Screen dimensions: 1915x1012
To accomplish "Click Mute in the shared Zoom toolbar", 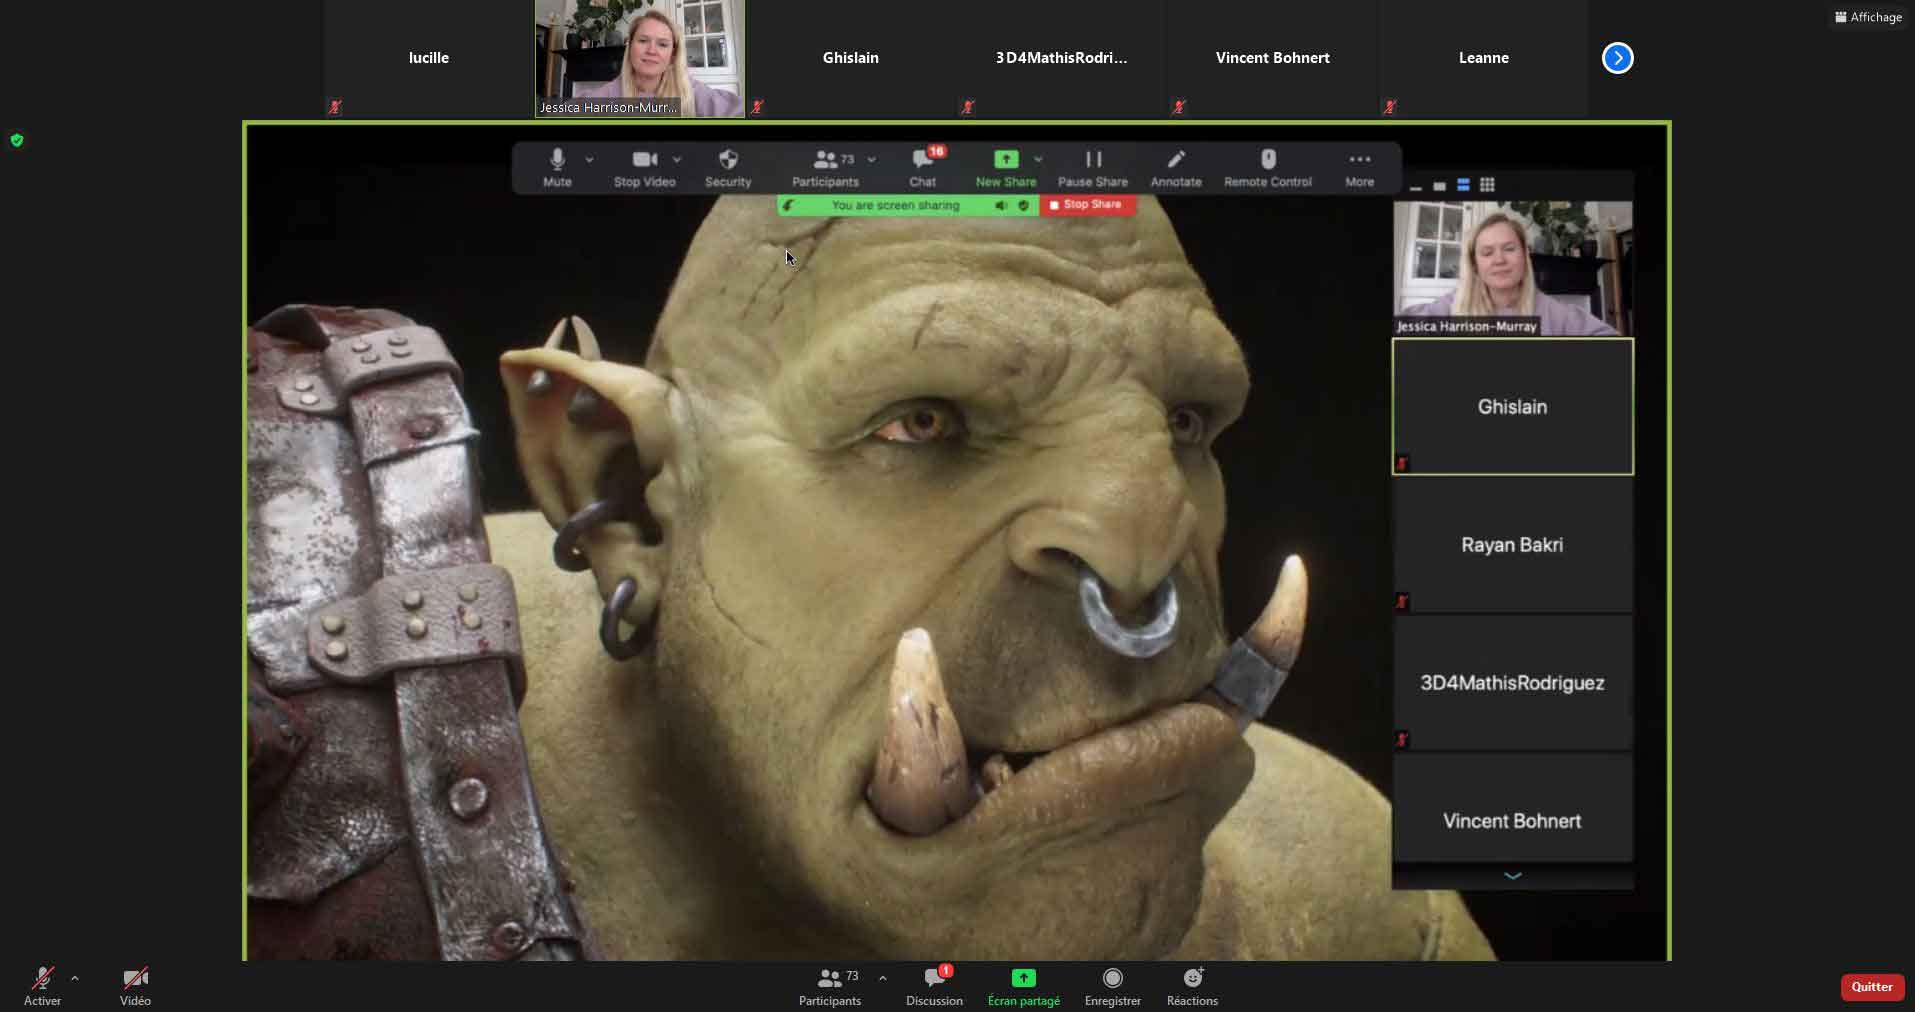I will click(x=557, y=167).
